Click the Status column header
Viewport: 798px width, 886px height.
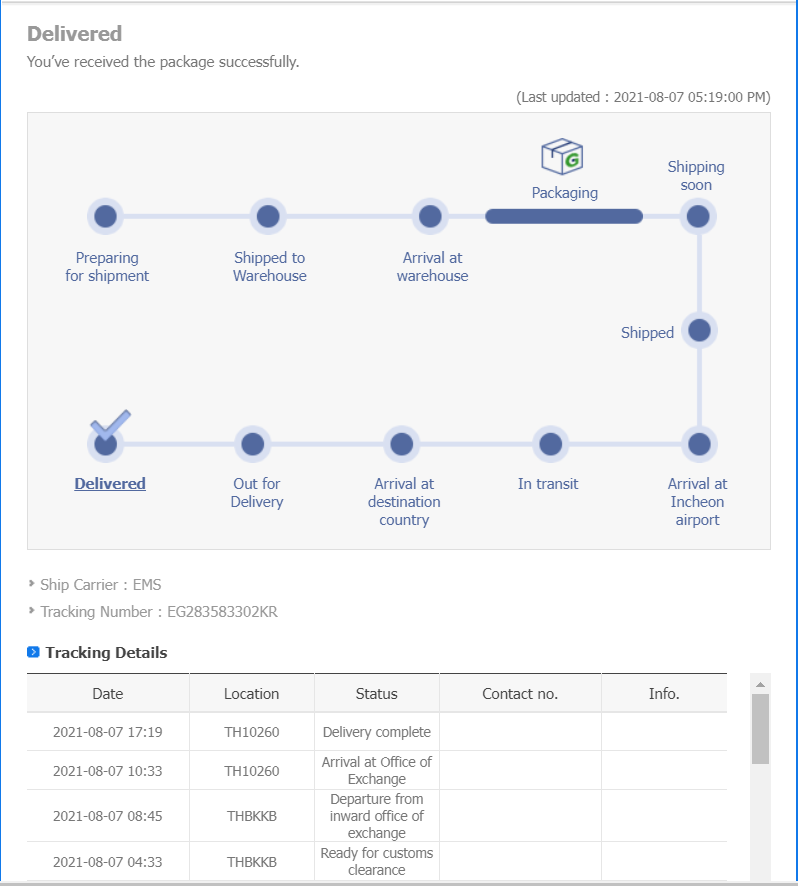click(376, 693)
